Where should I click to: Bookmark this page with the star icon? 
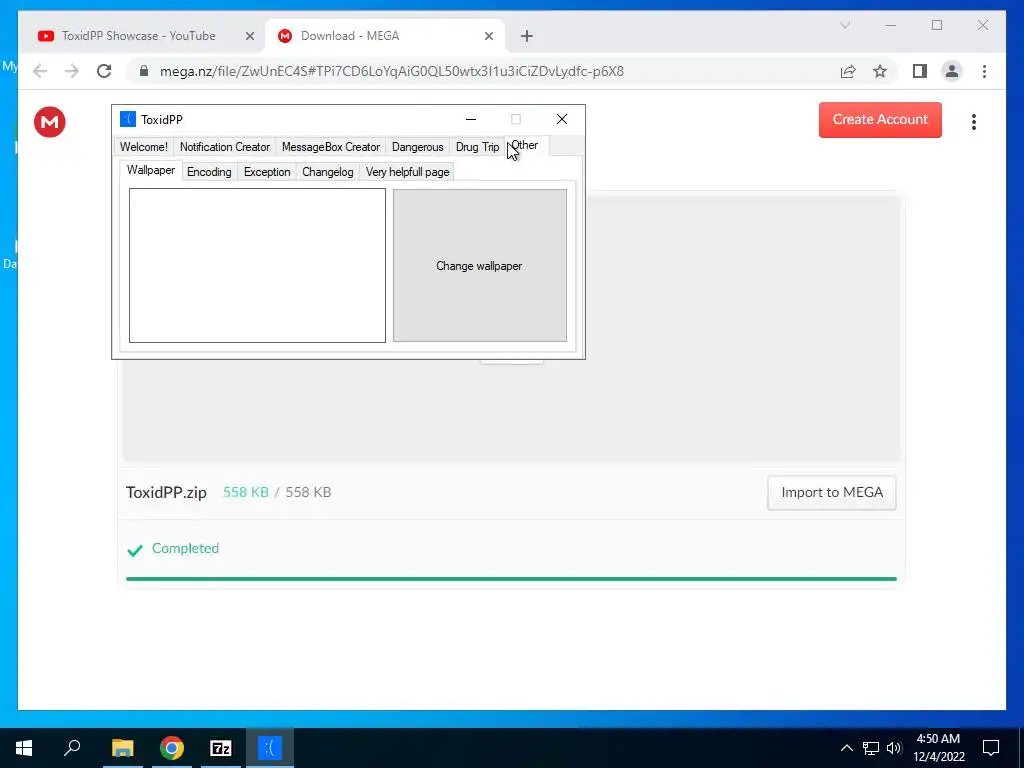(x=880, y=71)
